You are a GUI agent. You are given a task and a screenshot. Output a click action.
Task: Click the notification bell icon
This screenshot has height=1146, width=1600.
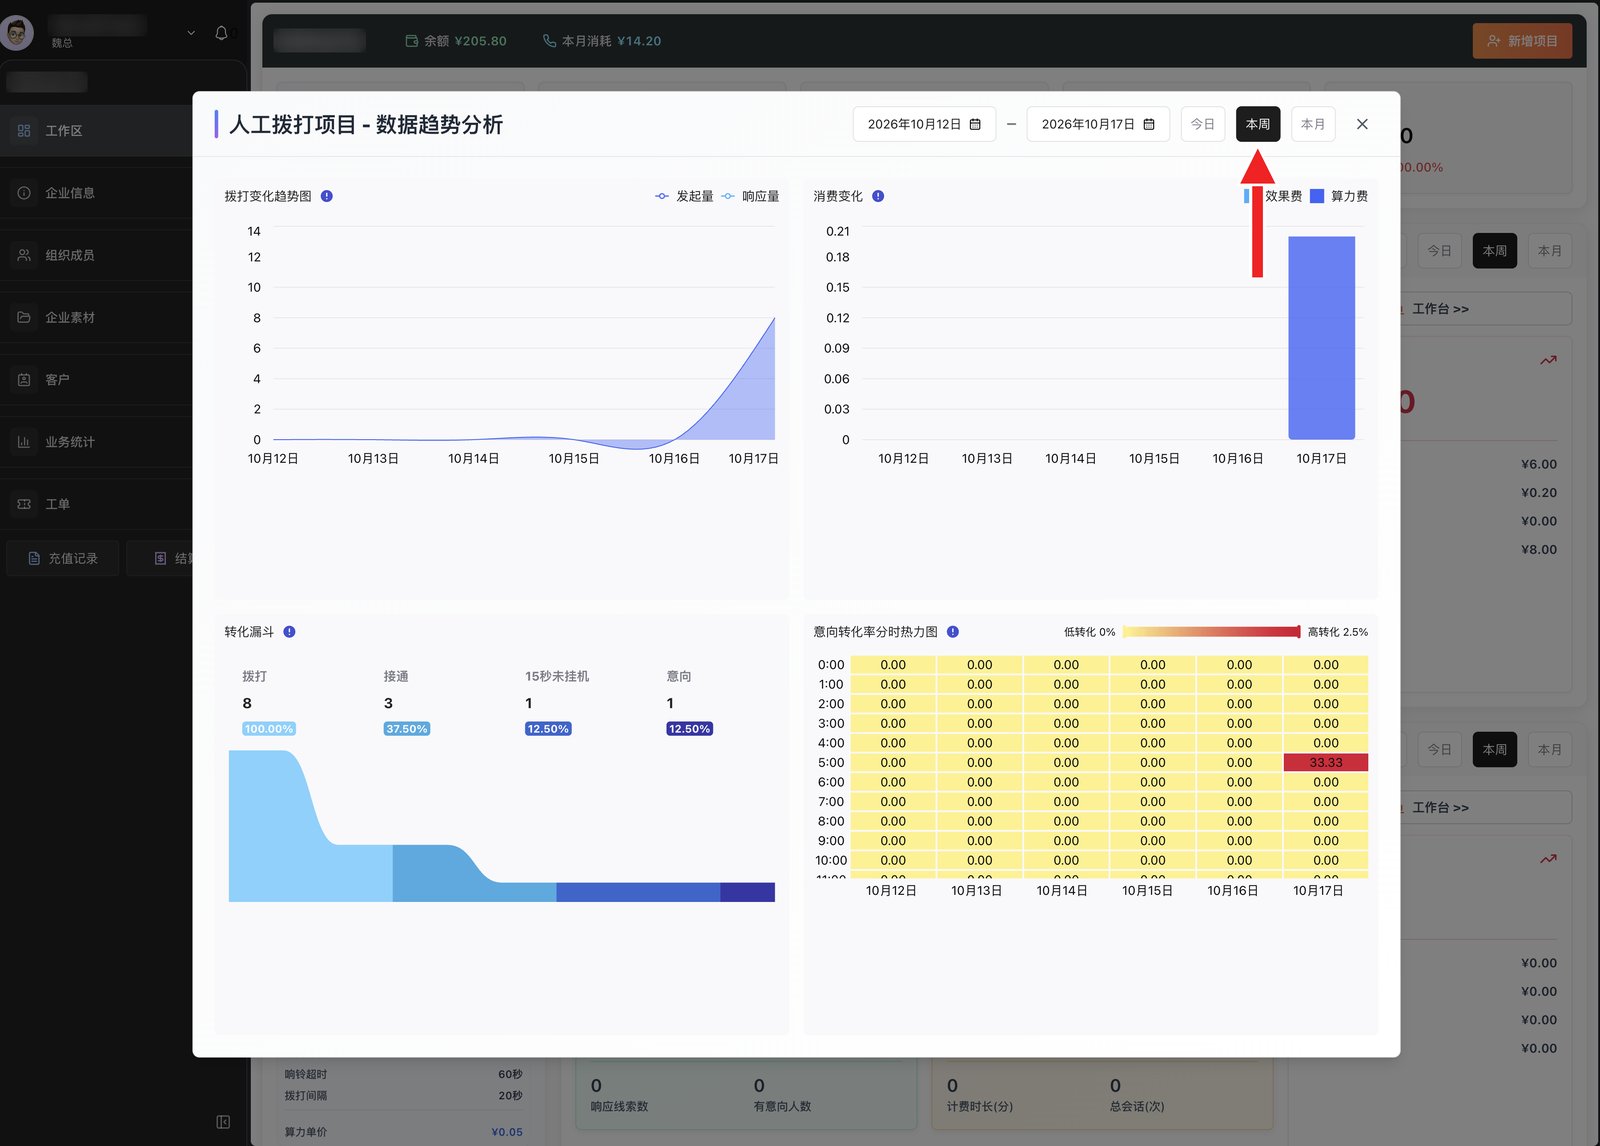point(222,33)
